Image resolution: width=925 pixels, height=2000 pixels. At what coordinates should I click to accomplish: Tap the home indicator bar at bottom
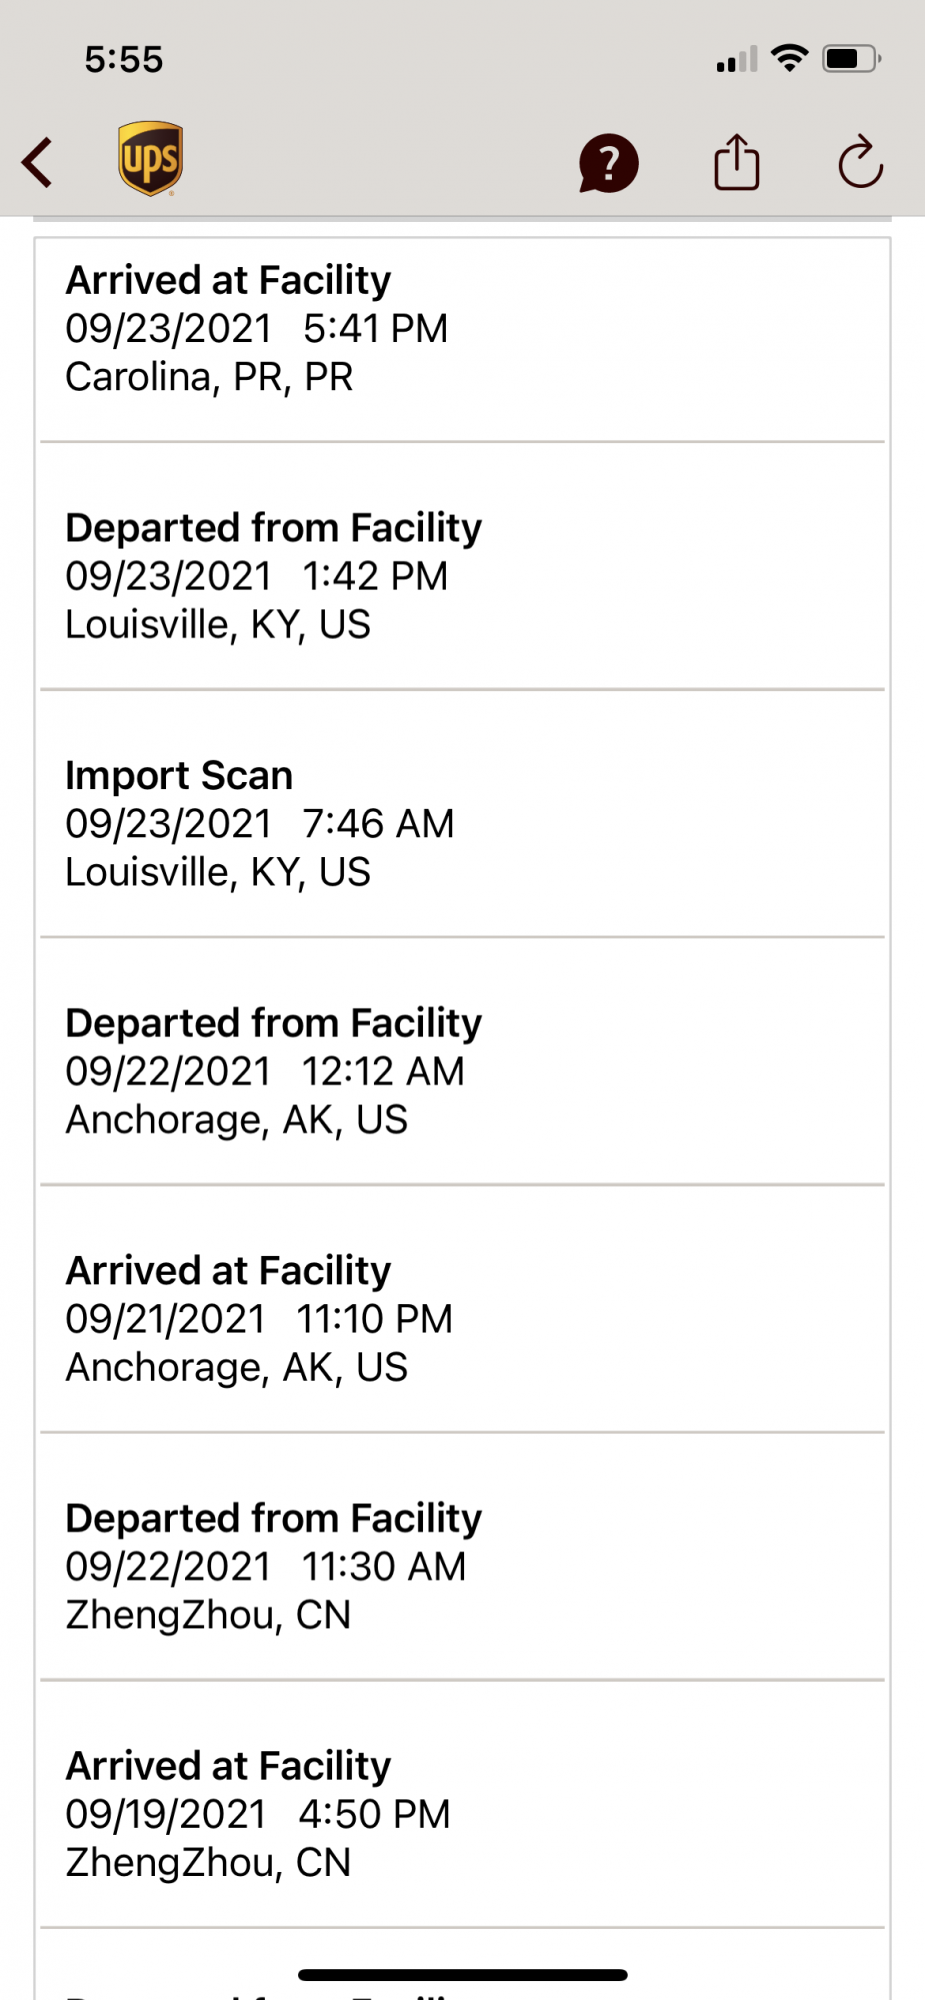coord(462,1975)
